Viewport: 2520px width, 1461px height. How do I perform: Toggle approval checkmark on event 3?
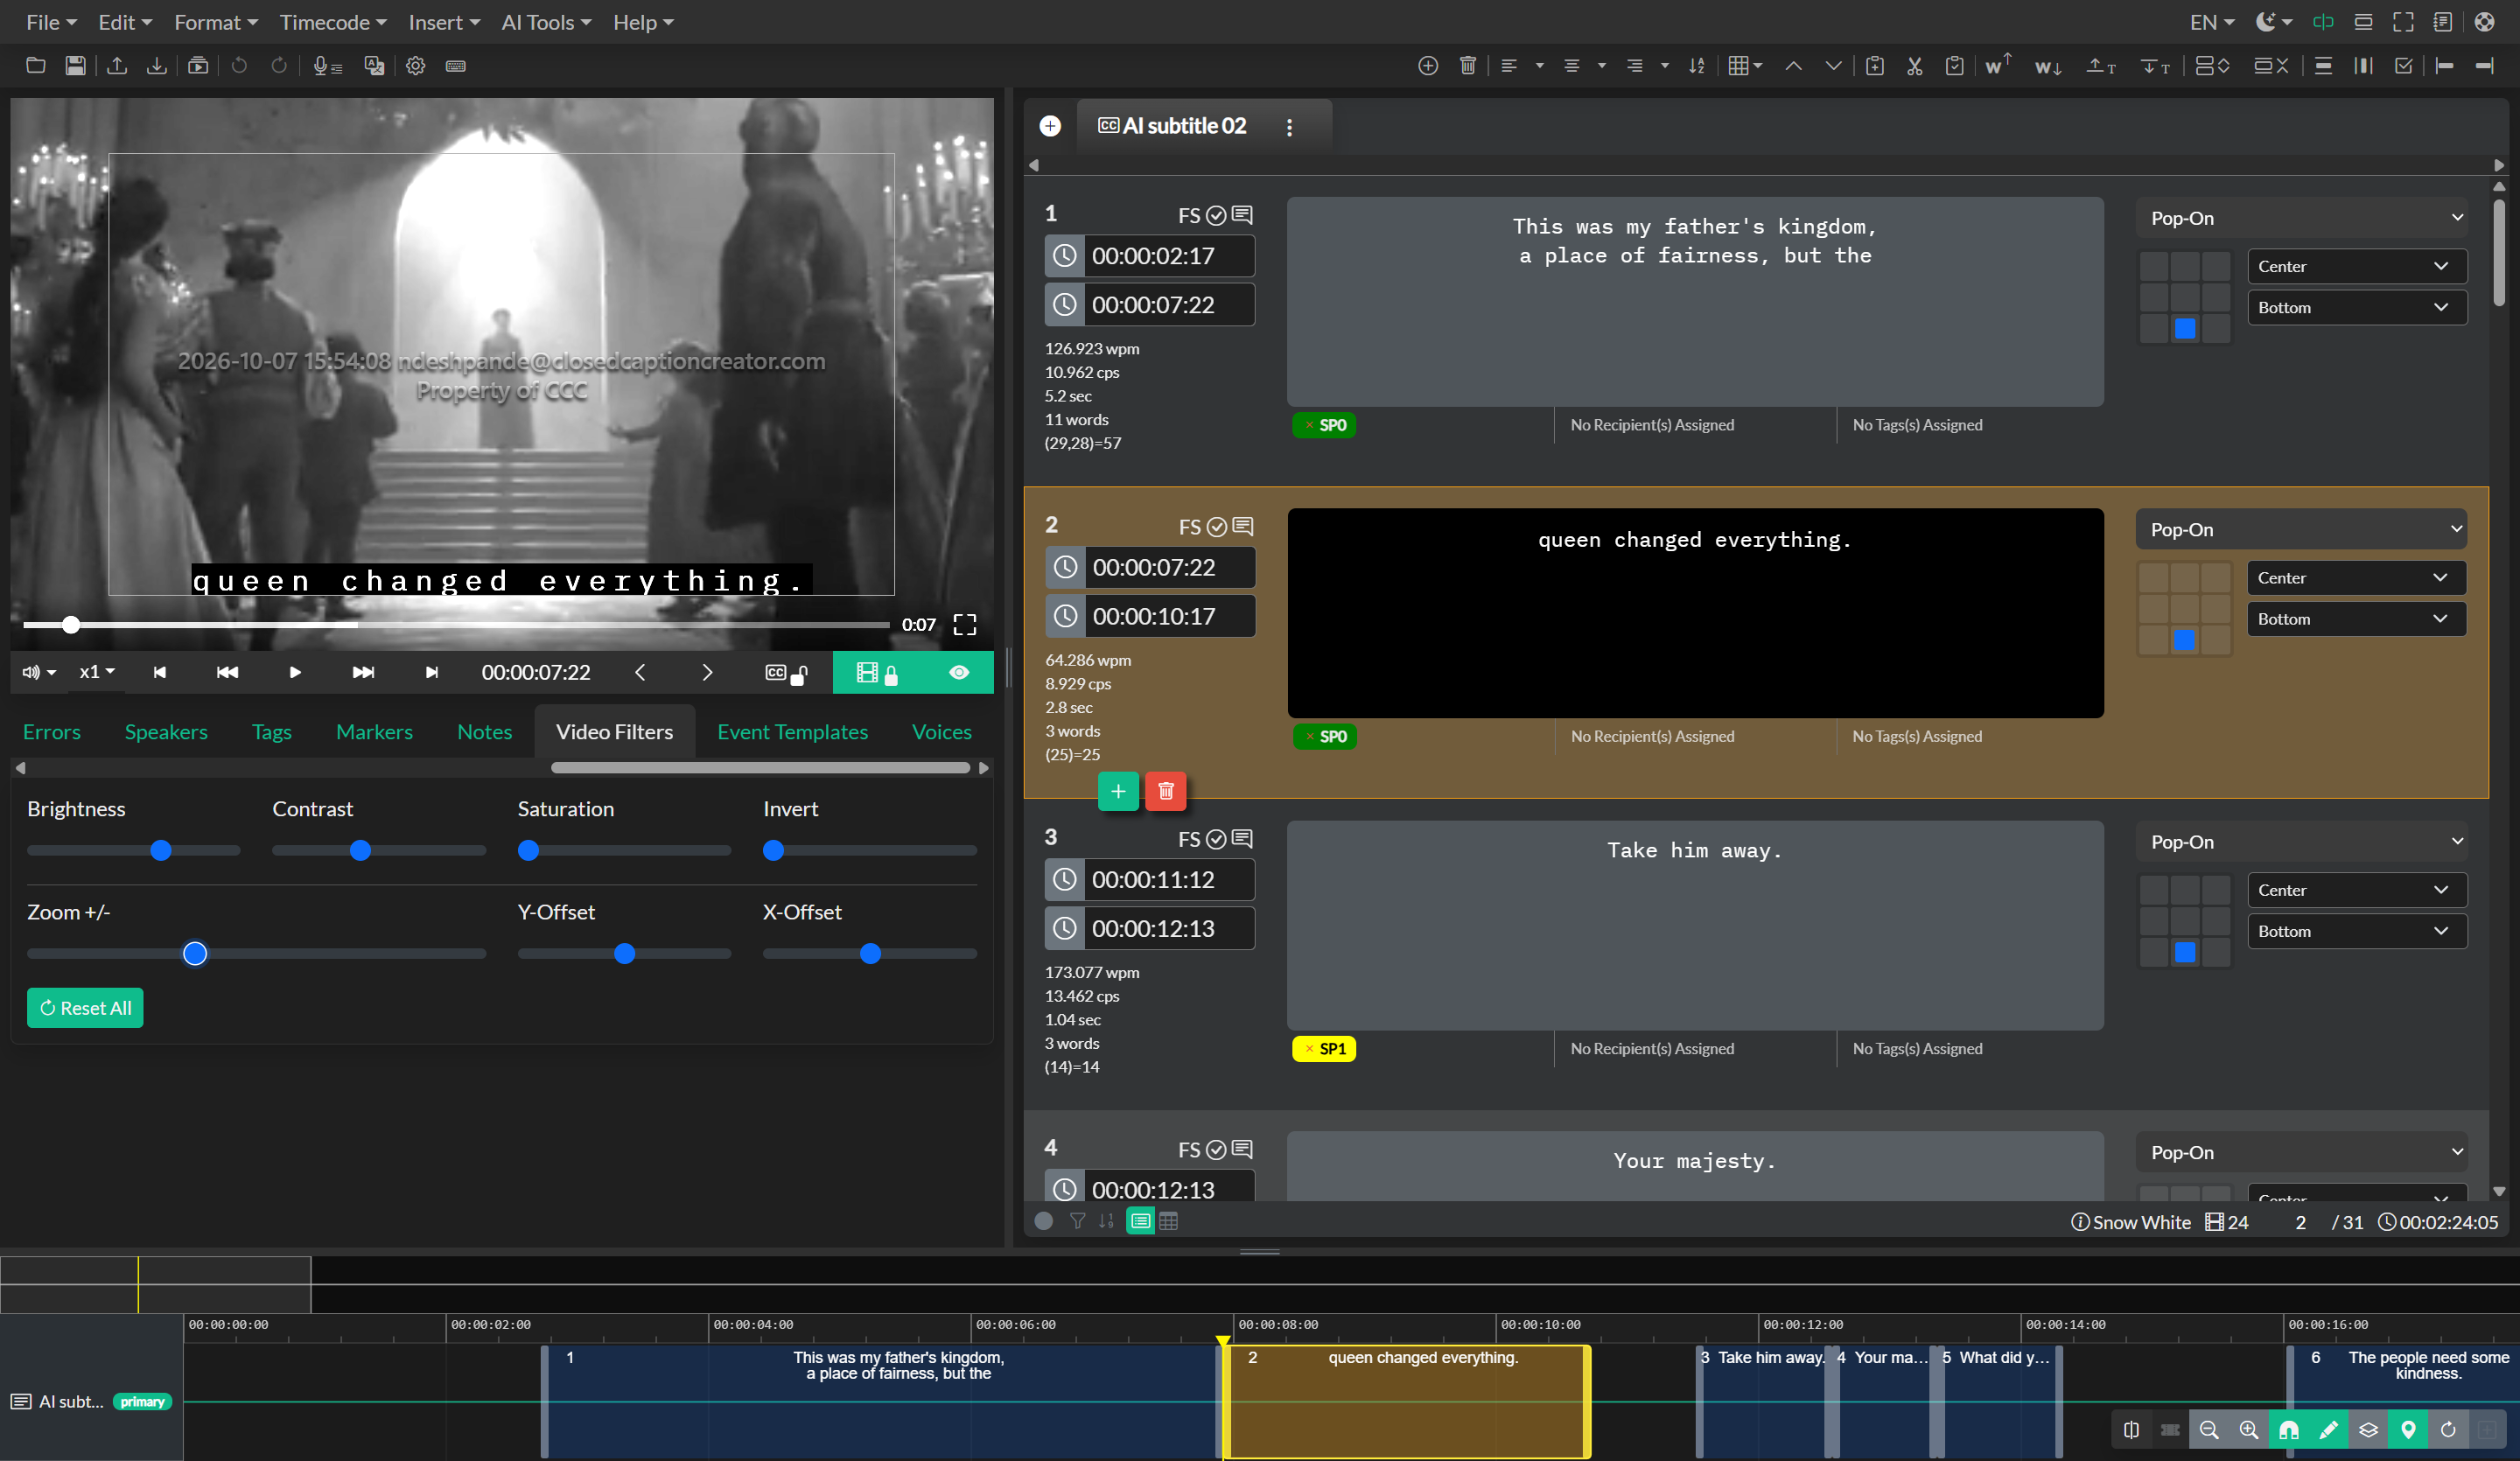1216,839
